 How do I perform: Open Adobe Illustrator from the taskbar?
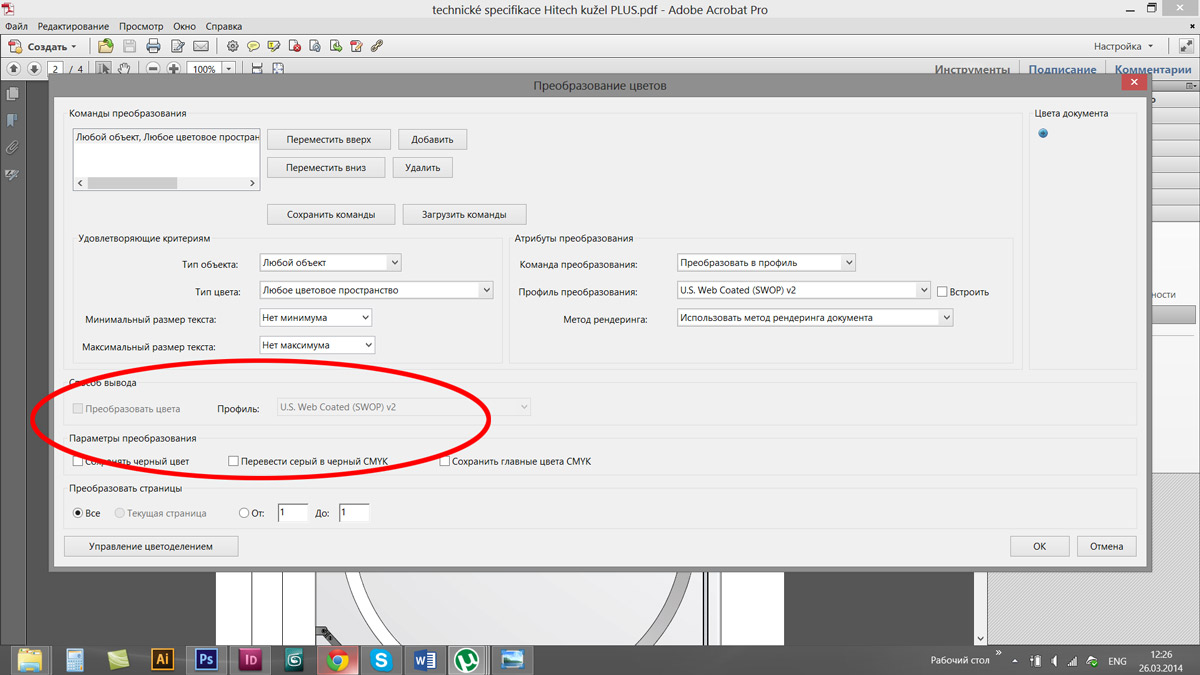click(162, 659)
